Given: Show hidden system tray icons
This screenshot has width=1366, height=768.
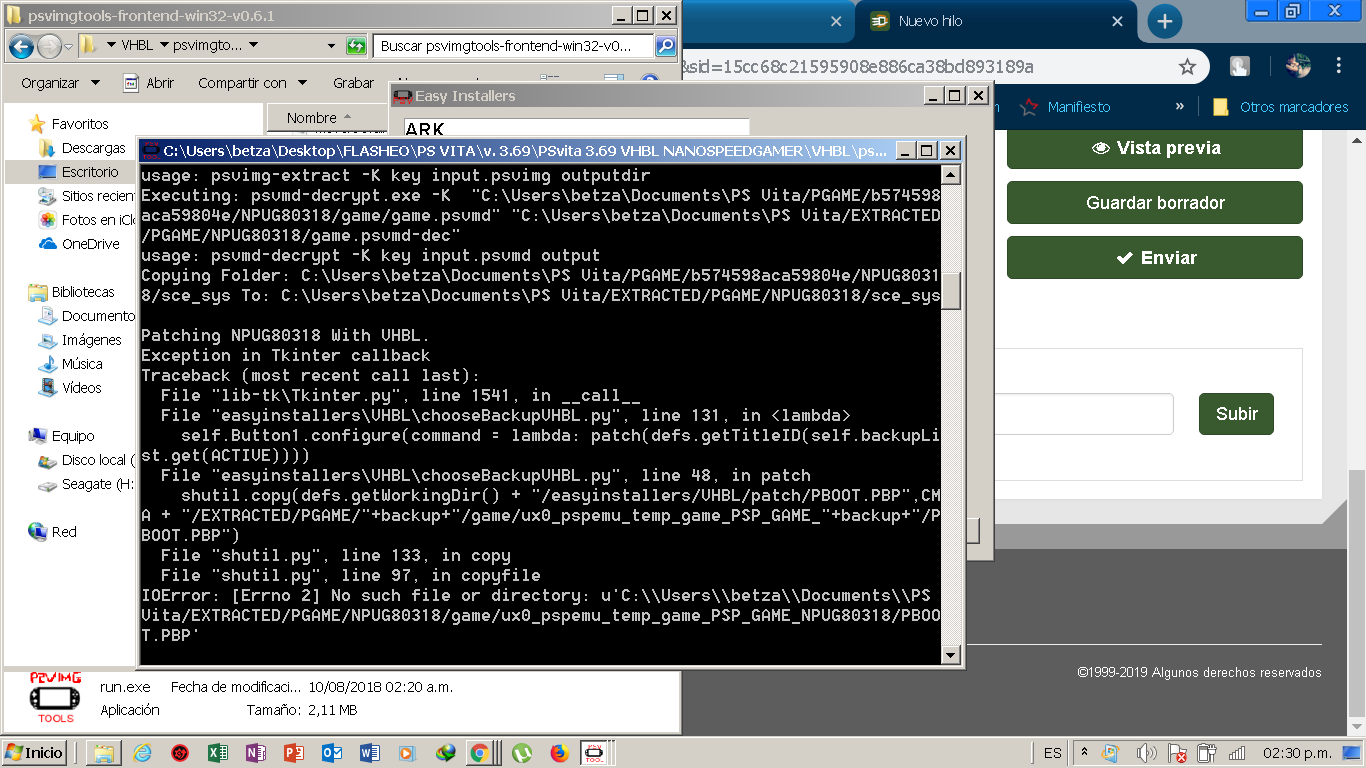Looking at the screenshot, I should (x=1084, y=752).
